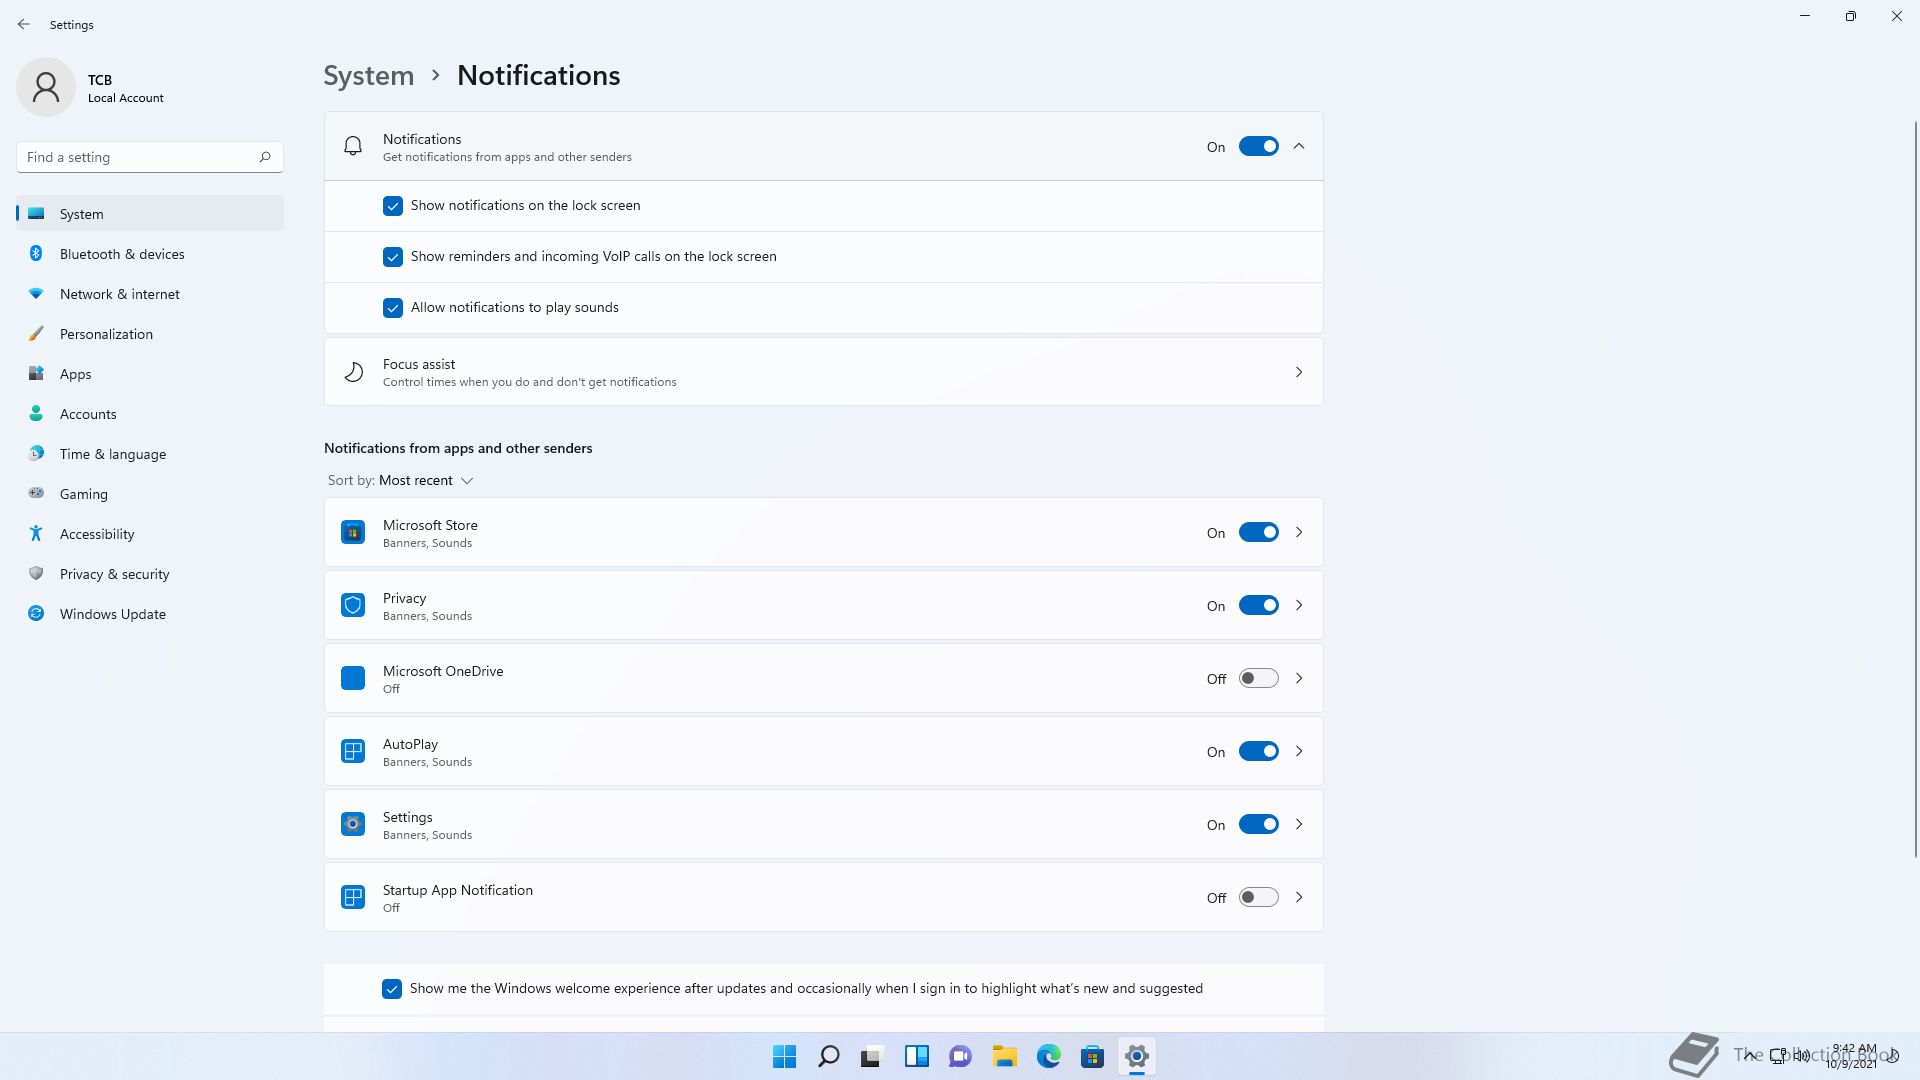This screenshot has width=1920, height=1080.
Task: Open taskbar Search
Action: point(829,1056)
